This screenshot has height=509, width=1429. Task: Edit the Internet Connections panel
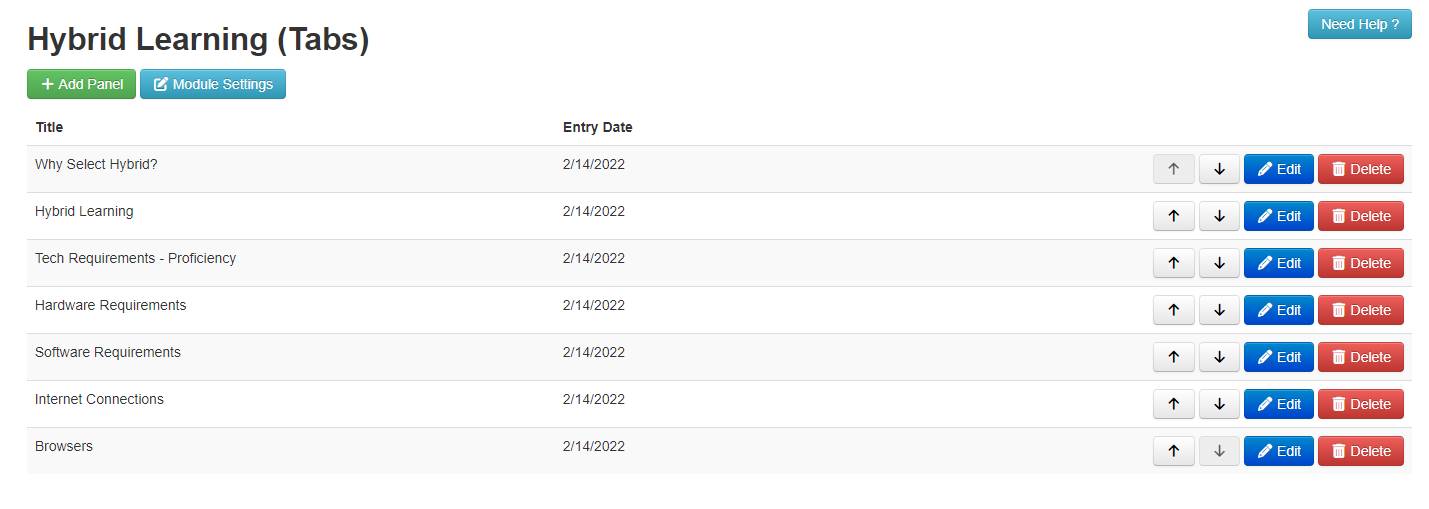[x=1278, y=404]
